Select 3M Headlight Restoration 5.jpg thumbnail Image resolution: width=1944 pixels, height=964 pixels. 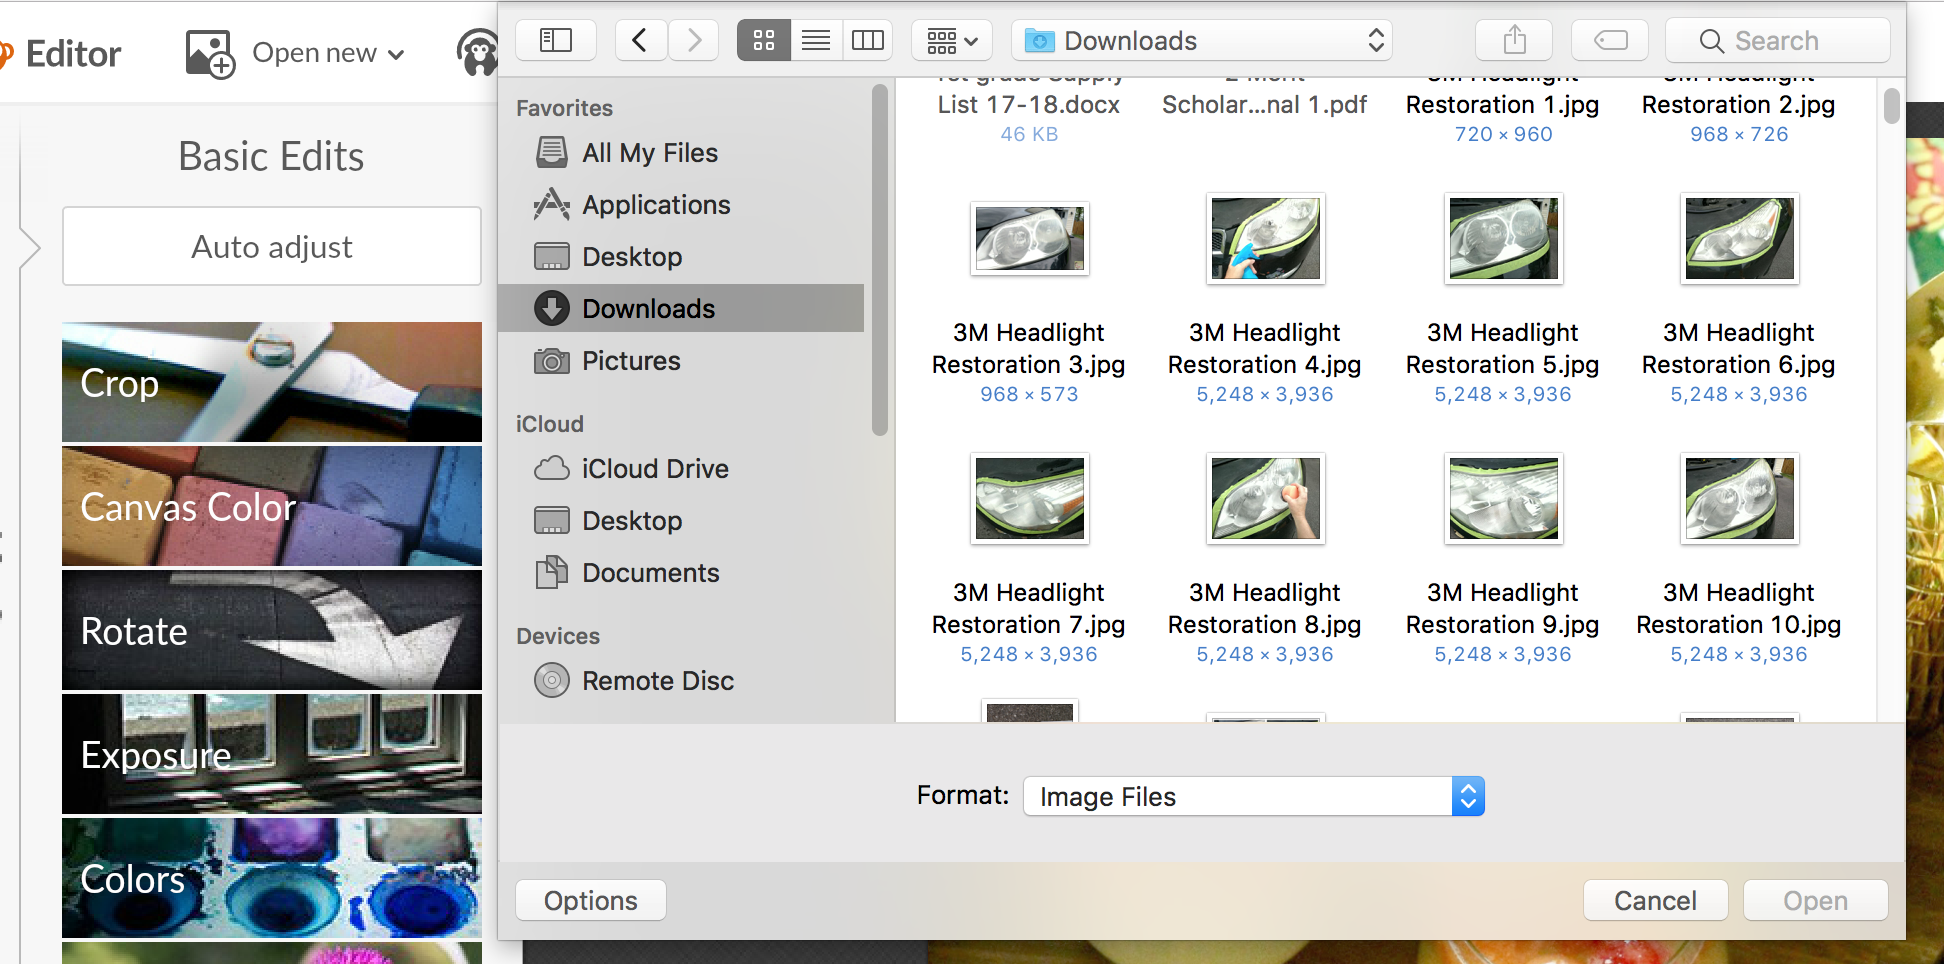tap(1503, 238)
